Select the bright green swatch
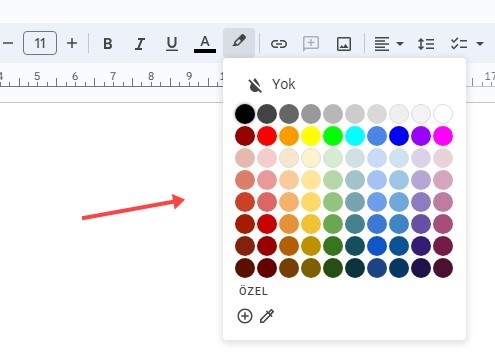The image size is (495, 361). (x=333, y=136)
